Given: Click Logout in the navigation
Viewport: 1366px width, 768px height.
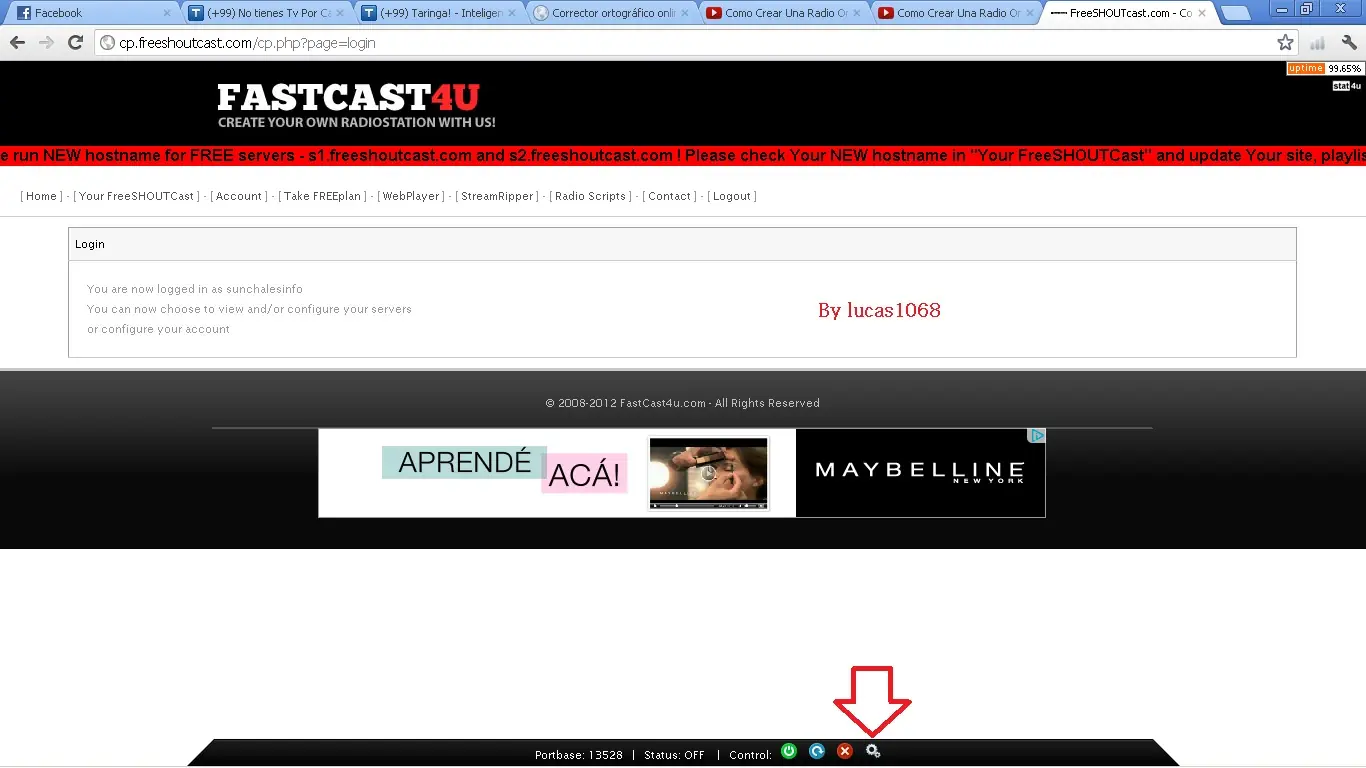Looking at the screenshot, I should (x=732, y=196).
